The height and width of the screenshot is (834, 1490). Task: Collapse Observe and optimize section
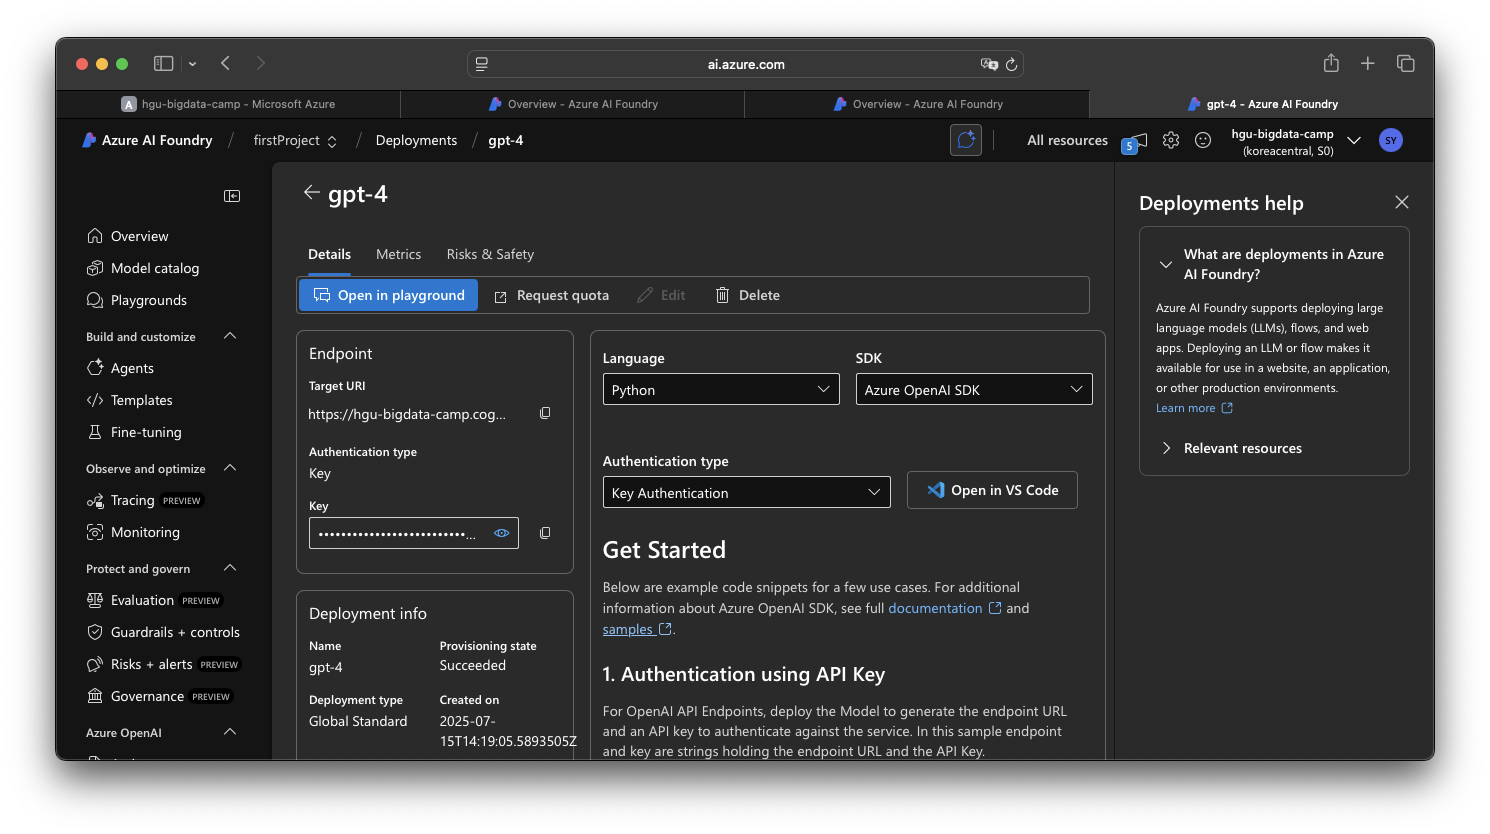[230, 468]
